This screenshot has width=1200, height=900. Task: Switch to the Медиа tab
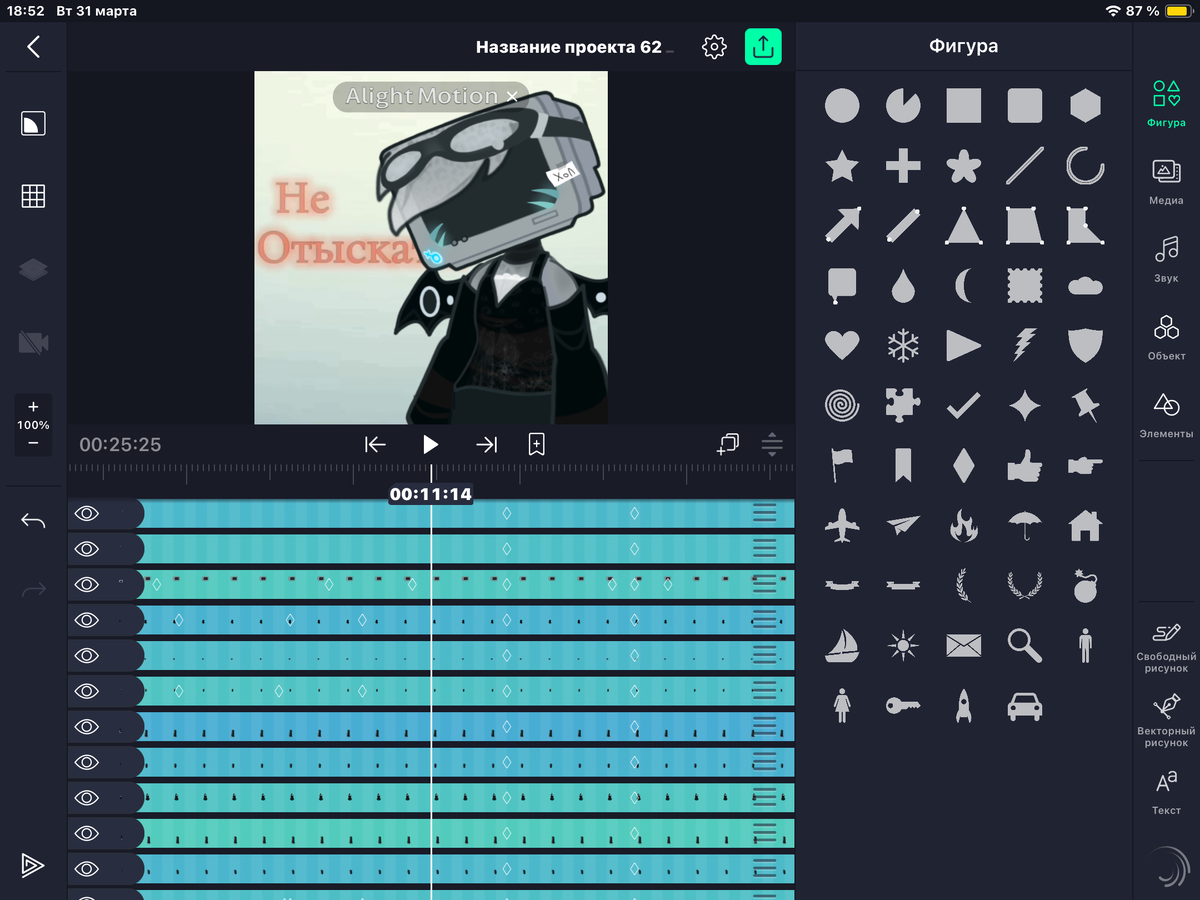1166,181
